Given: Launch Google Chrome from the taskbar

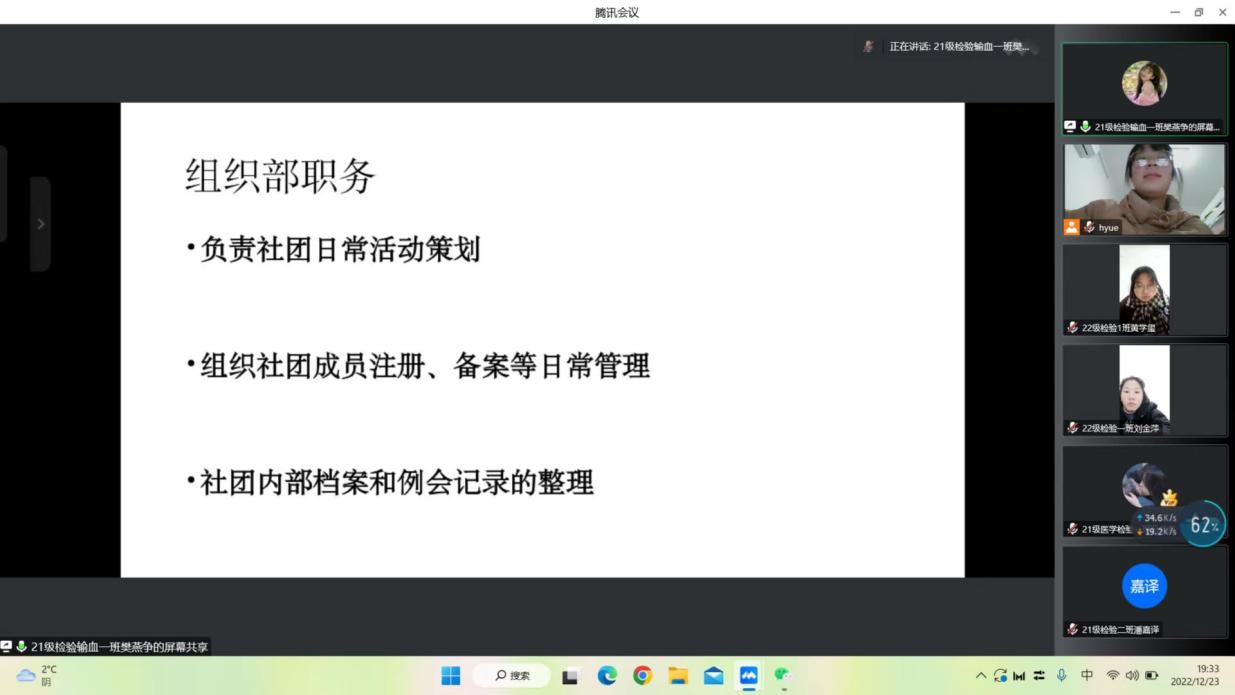Looking at the screenshot, I should pos(642,676).
